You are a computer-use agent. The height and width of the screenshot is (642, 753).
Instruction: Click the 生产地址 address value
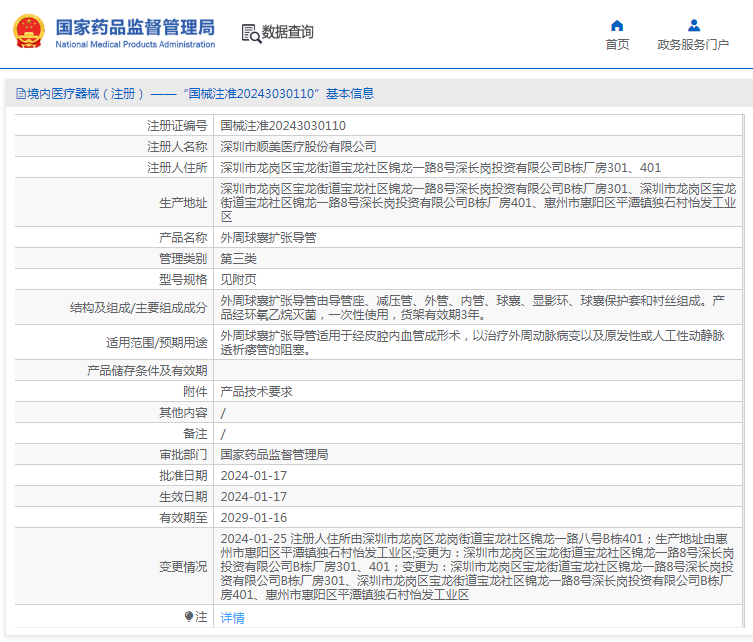[478, 203]
